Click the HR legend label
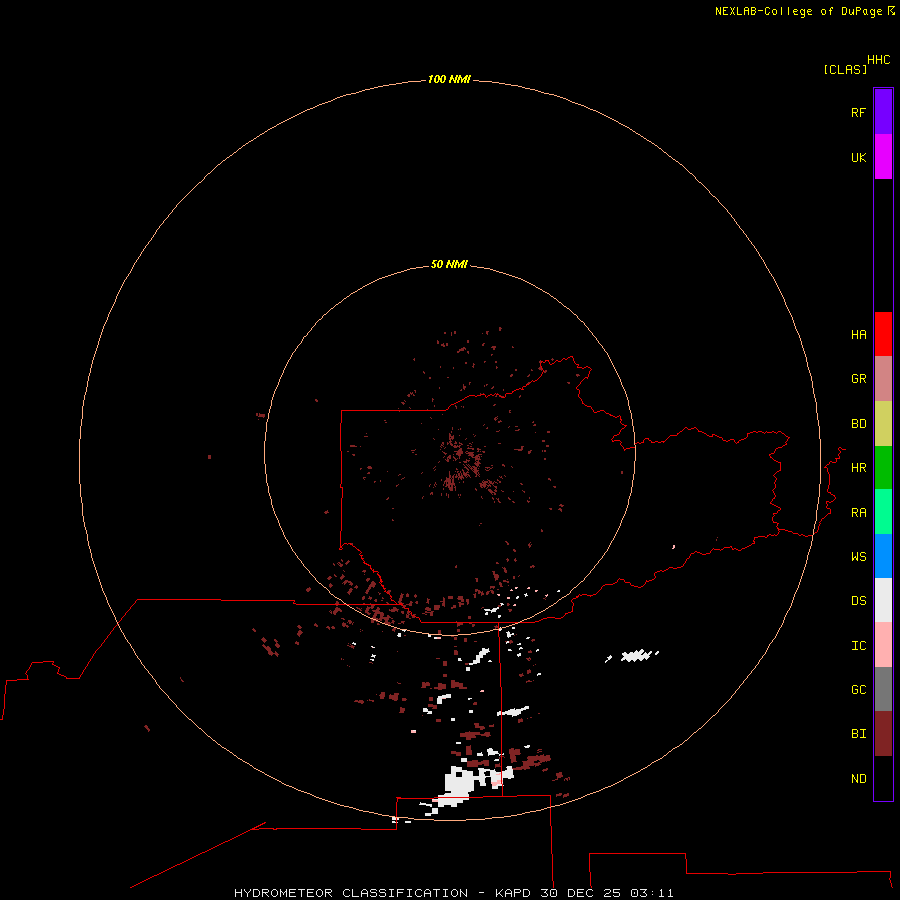Viewport: 900px width, 900px height. [x=858, y=468]
